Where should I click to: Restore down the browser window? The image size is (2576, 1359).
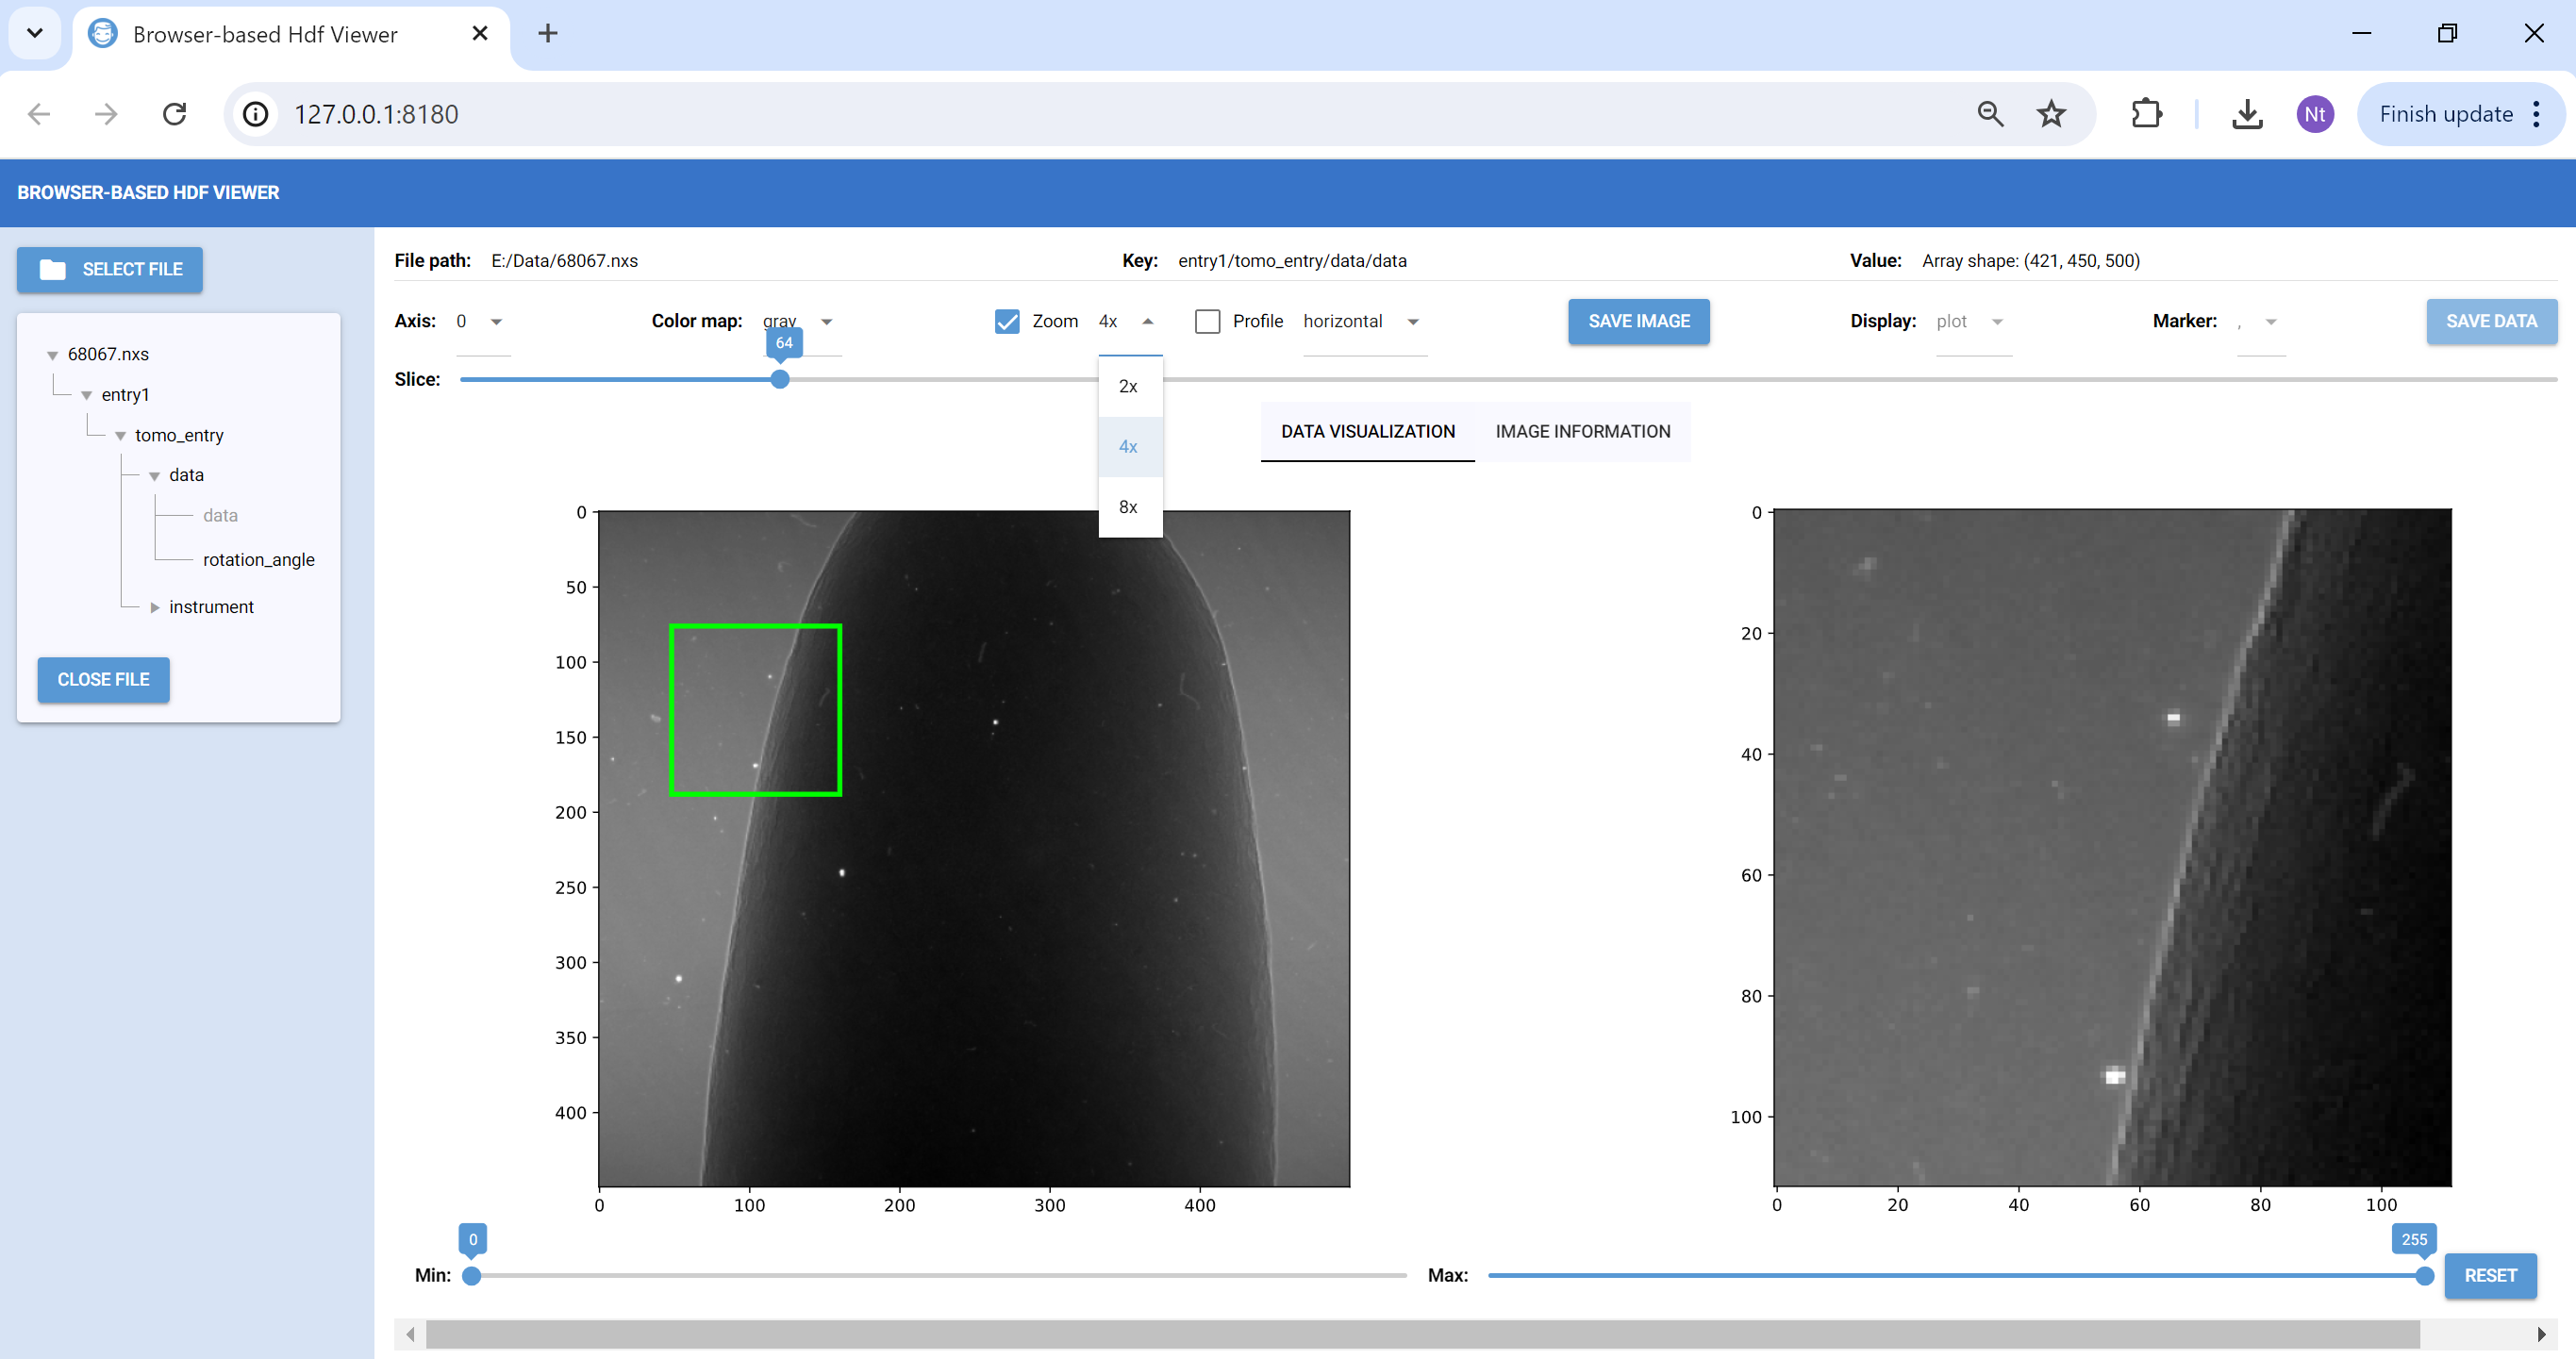tap(2447, 33)
